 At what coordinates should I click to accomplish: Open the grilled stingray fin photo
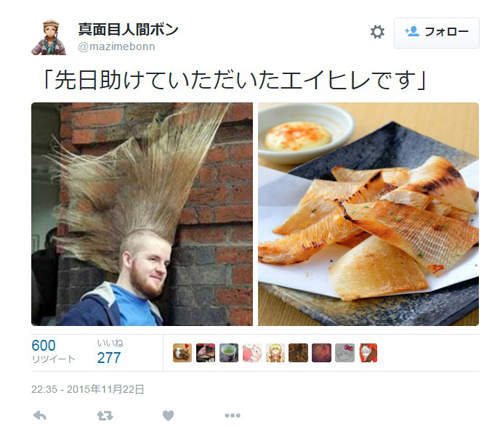pos(368,214)
